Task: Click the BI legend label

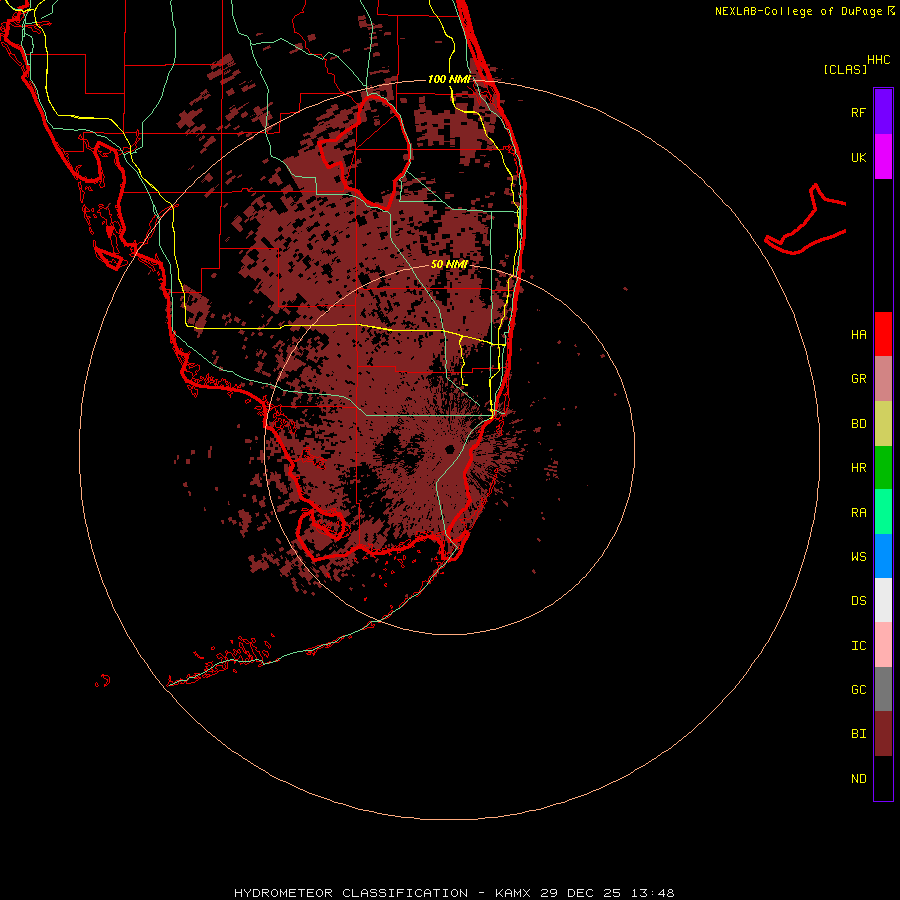Action: (x=858, y=734)
